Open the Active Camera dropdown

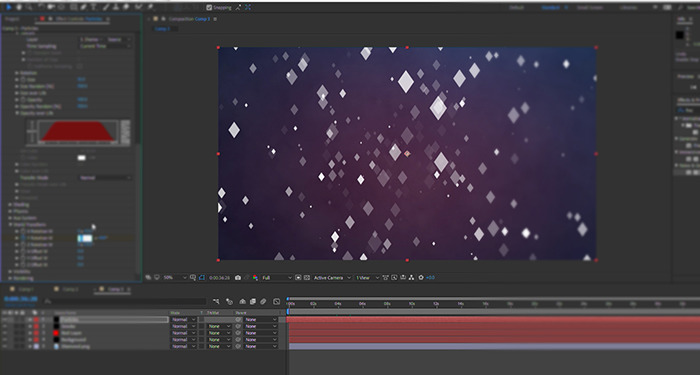[x=332, y=278]
